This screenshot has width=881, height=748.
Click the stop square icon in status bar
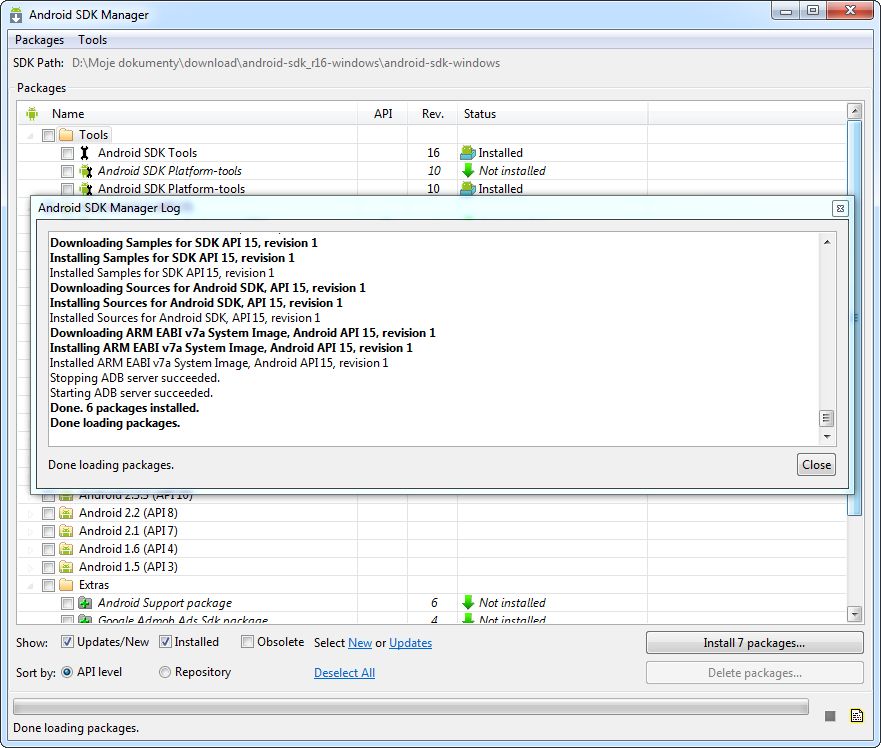tap(830, 716)
